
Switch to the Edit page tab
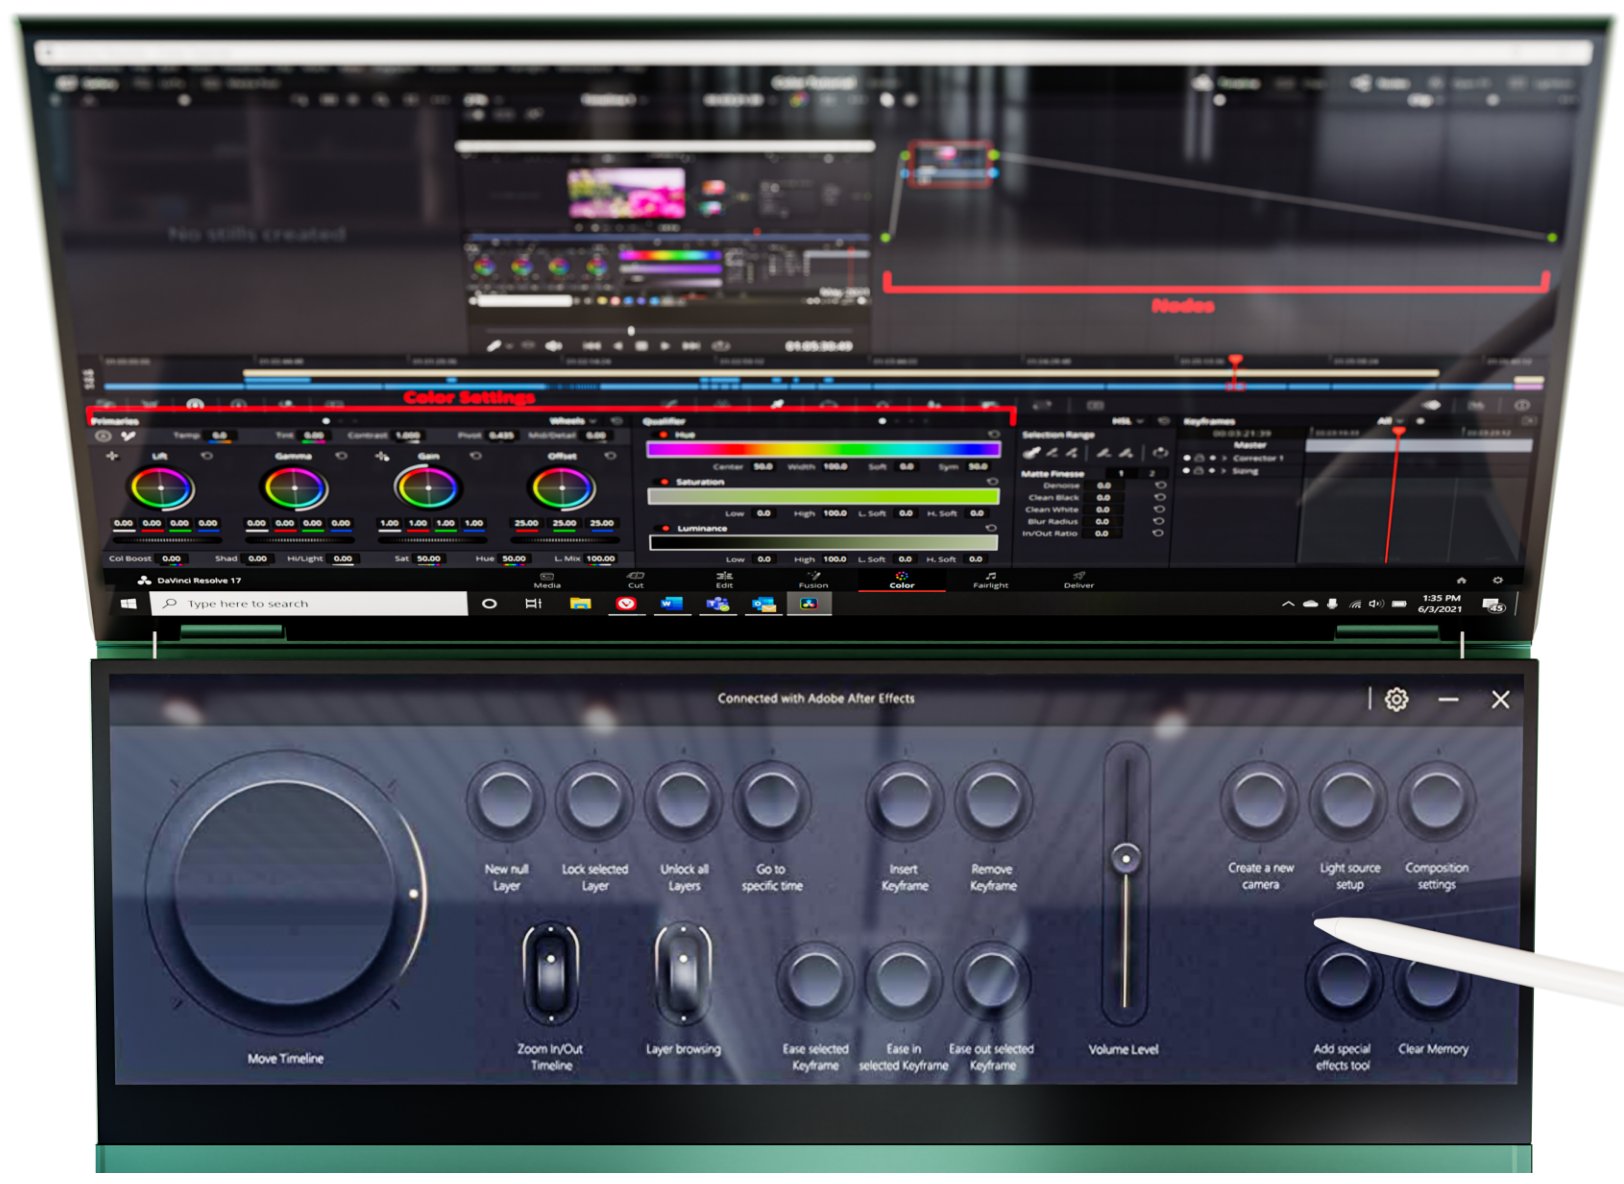pos(724,580)
